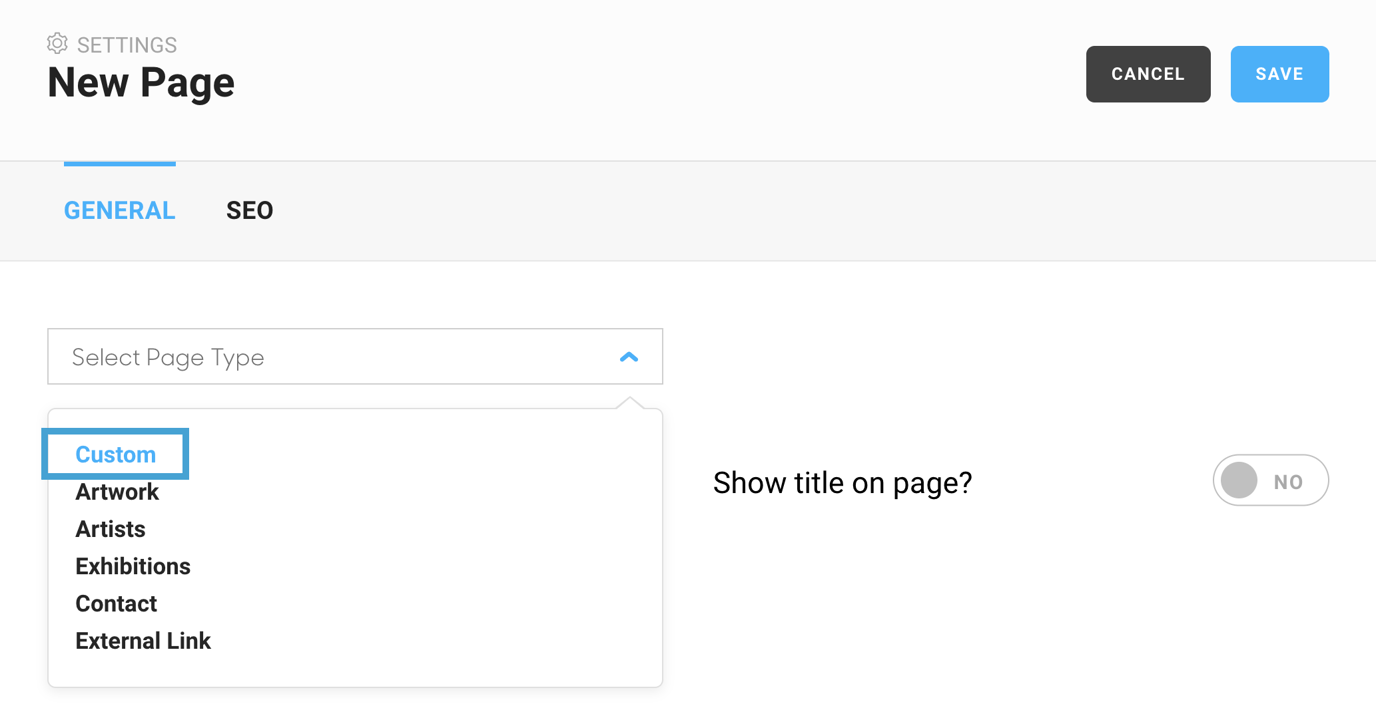Screen dimensions: 1376x708
Task: Choose 'Contact' page type
Action: coord(115,603)
